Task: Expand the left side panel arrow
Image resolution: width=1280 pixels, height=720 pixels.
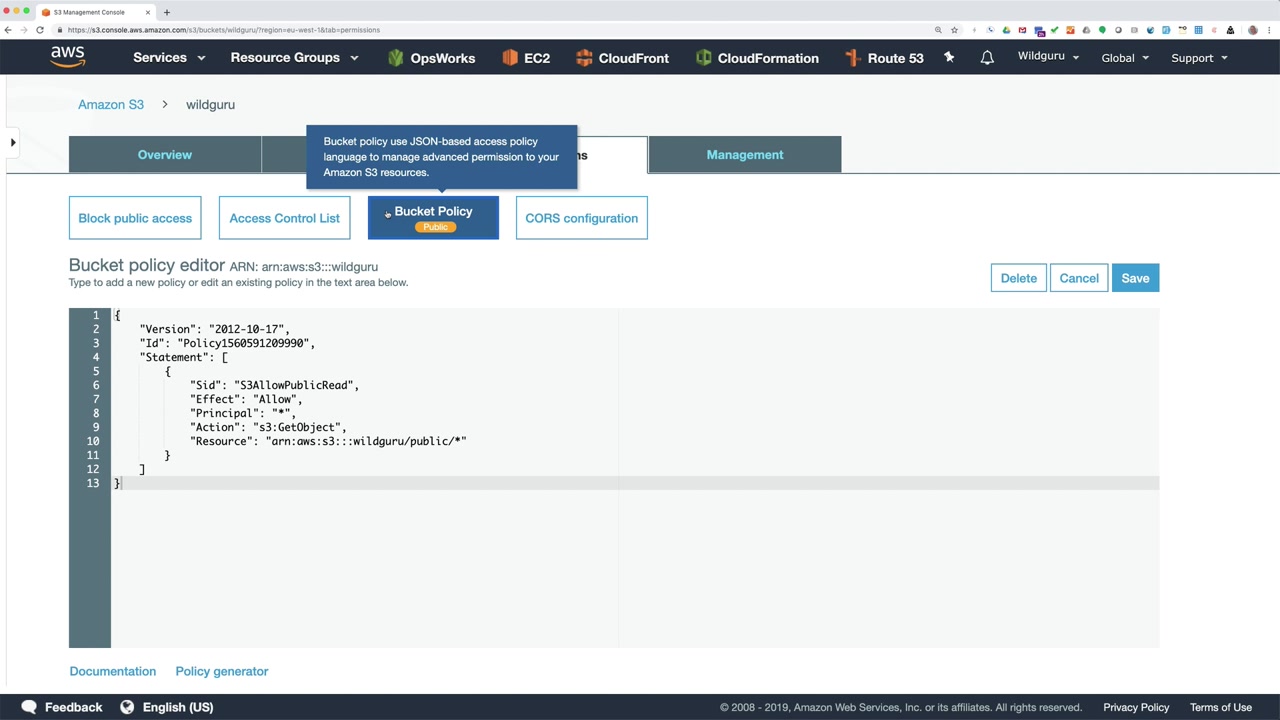Action: 12,143
